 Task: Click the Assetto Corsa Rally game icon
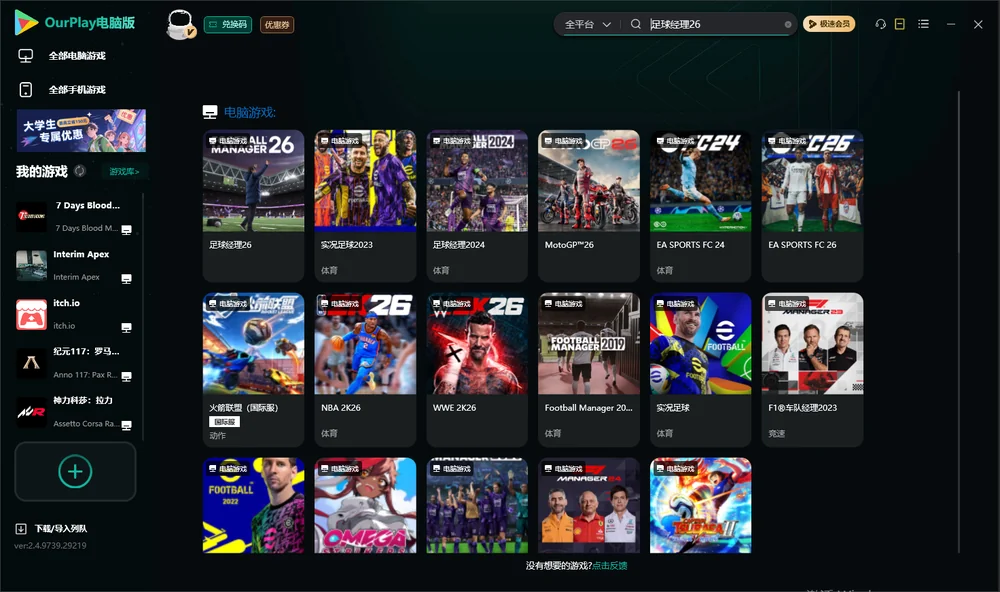tap(31, 412)
